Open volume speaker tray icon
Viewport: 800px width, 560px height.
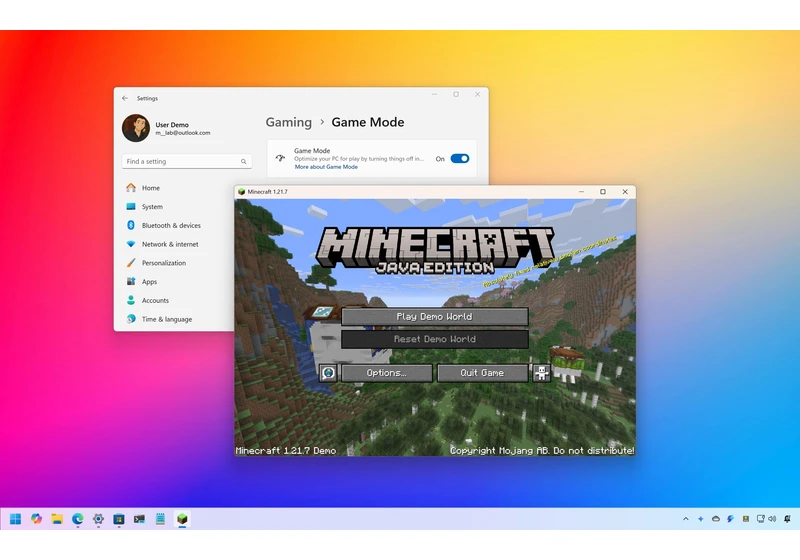pos(772,519)
